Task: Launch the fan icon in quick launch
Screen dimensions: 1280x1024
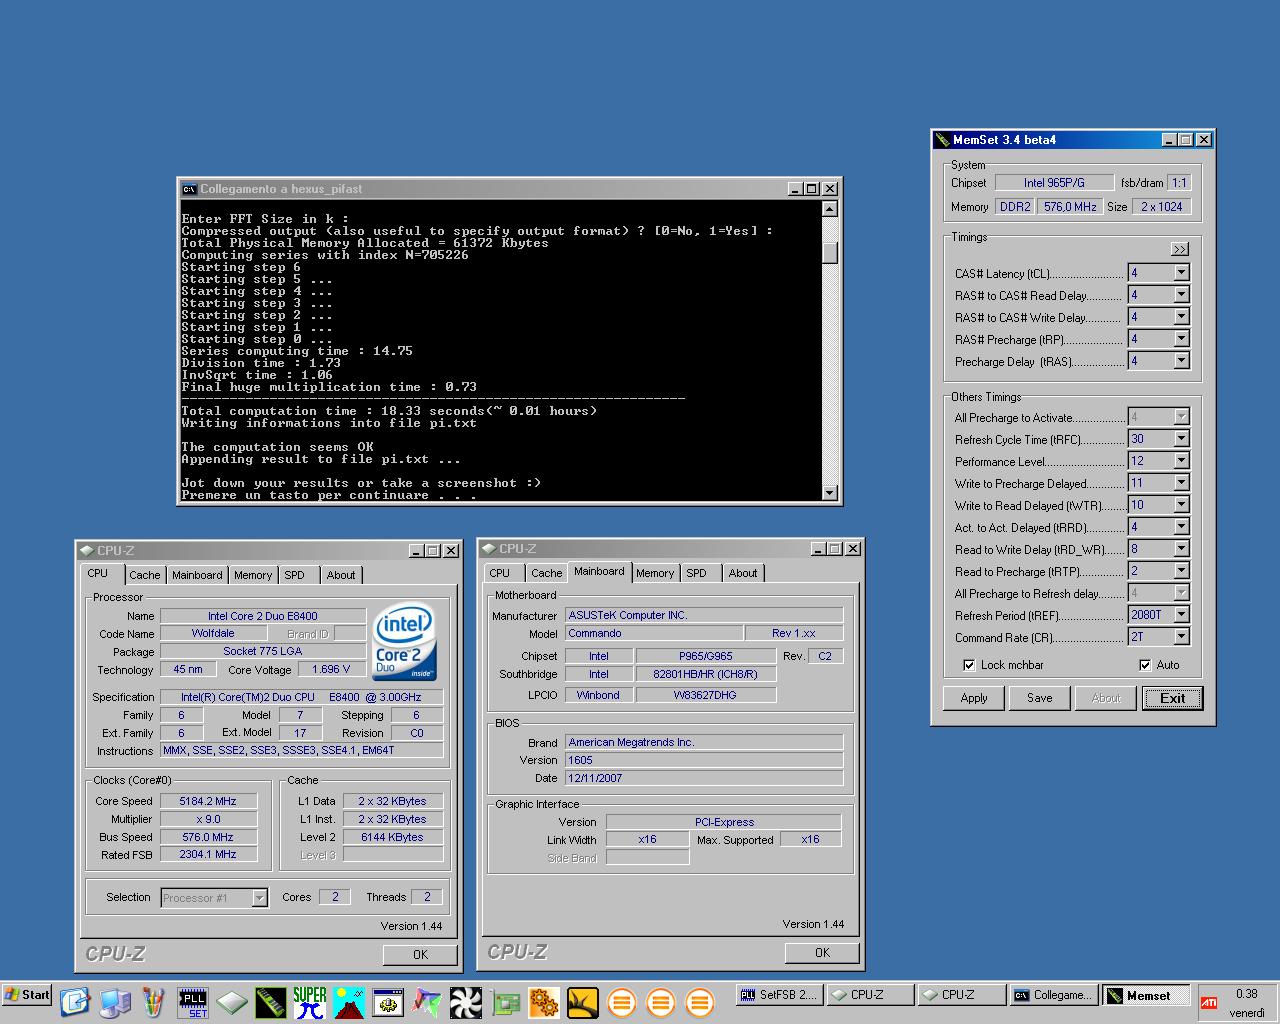Action: click(466, 1002)
